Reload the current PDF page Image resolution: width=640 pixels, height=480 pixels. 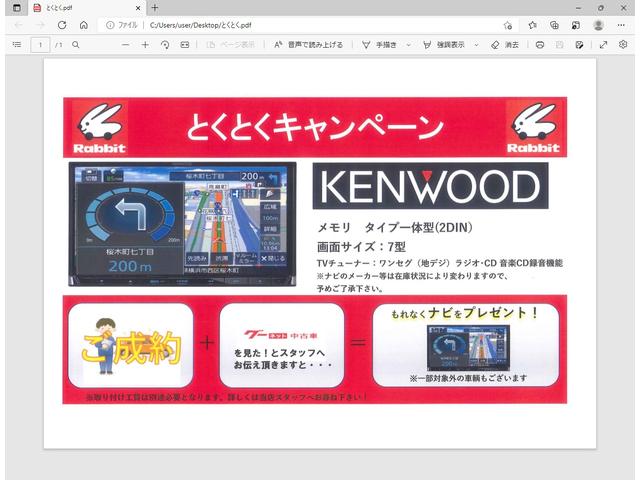[62, 25]
